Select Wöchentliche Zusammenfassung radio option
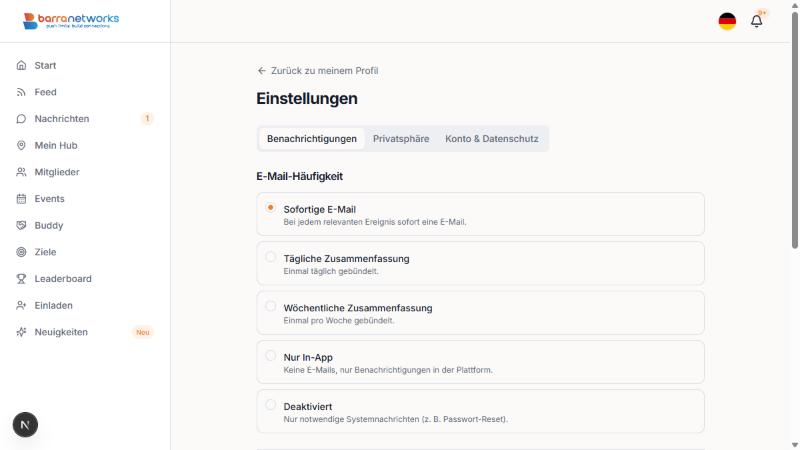The width and height of the screenshot is (800, 450). tap(270, 306)
